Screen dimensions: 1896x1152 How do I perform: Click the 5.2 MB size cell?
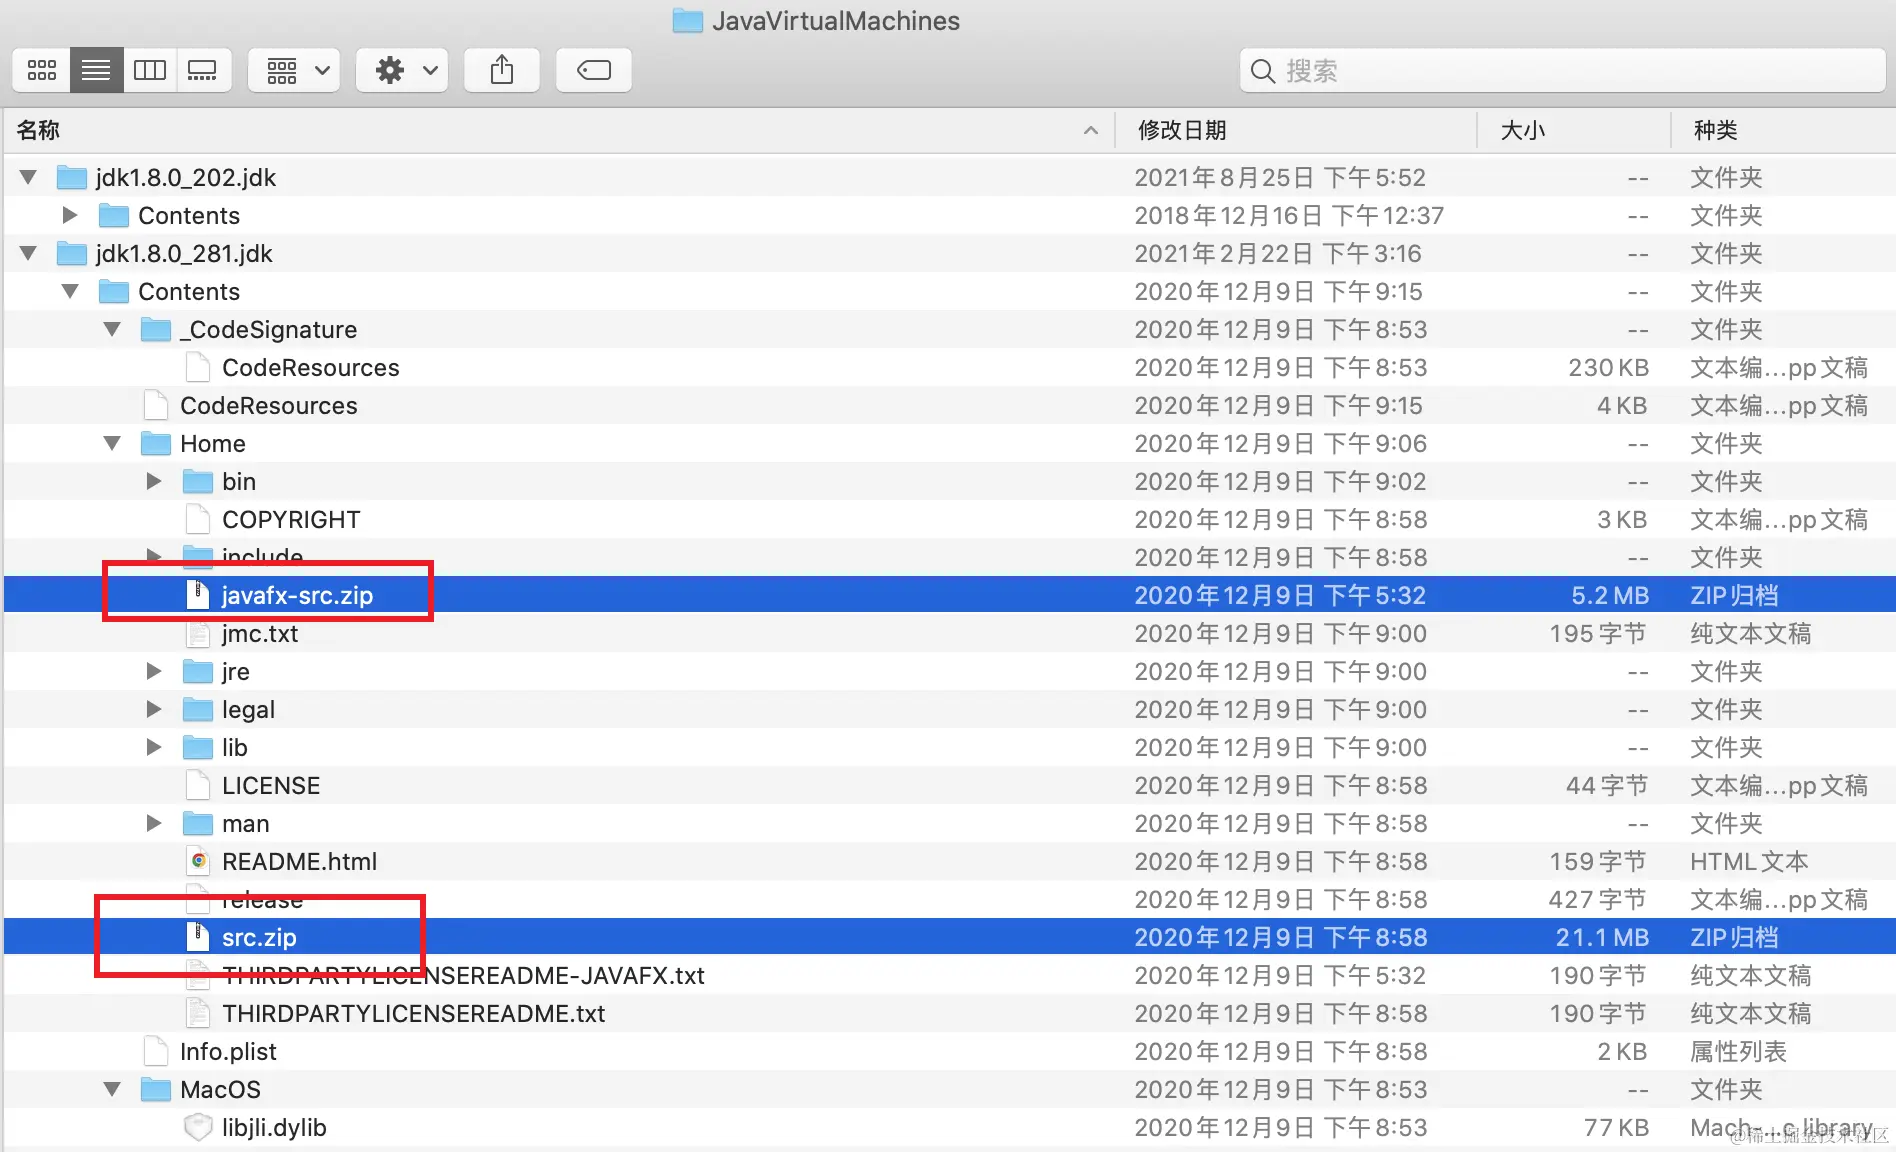pos(1609,595)
